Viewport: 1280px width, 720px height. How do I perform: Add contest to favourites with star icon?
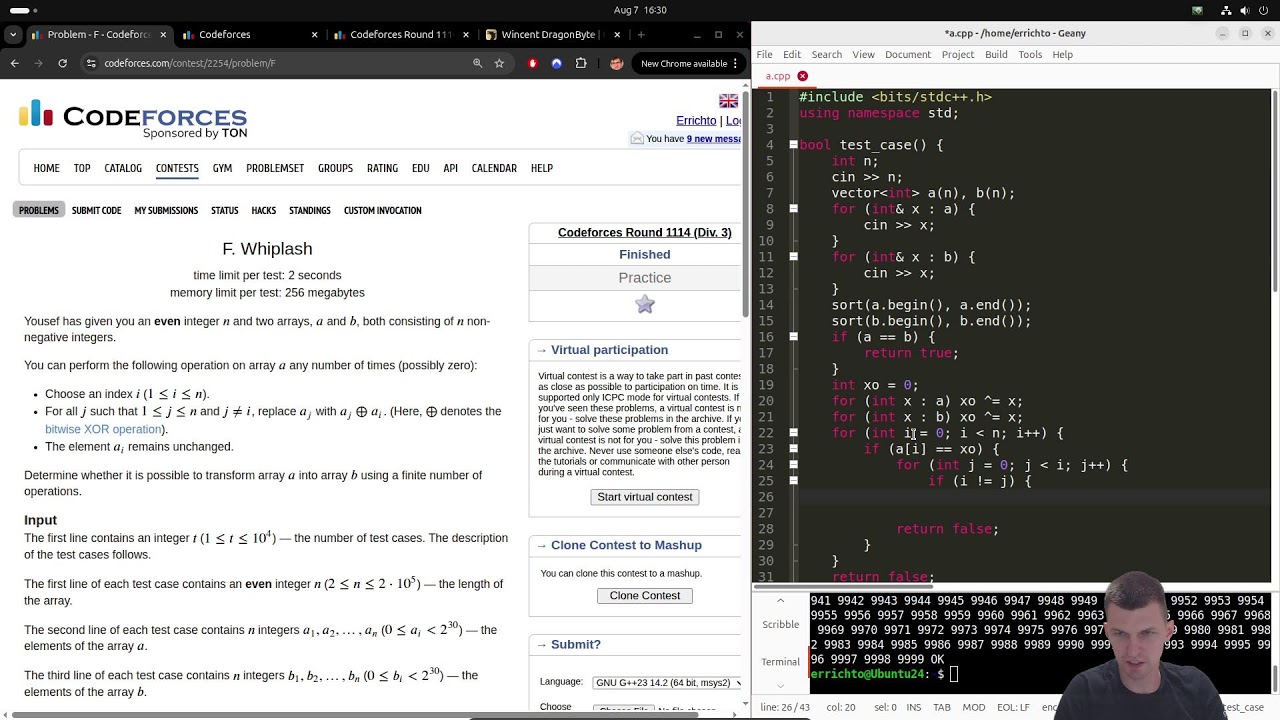[645, 304]
